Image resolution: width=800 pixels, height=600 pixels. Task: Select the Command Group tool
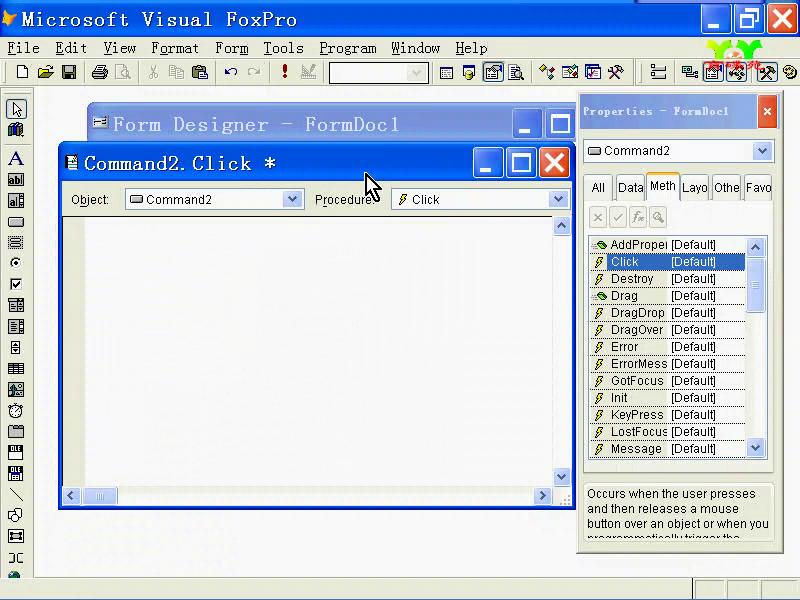pyautogui.click(x=16, y=242)
